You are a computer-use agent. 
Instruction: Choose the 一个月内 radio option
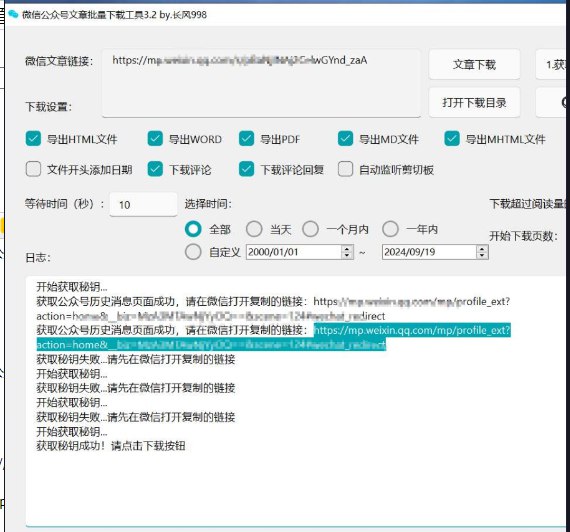coord(311,229)
